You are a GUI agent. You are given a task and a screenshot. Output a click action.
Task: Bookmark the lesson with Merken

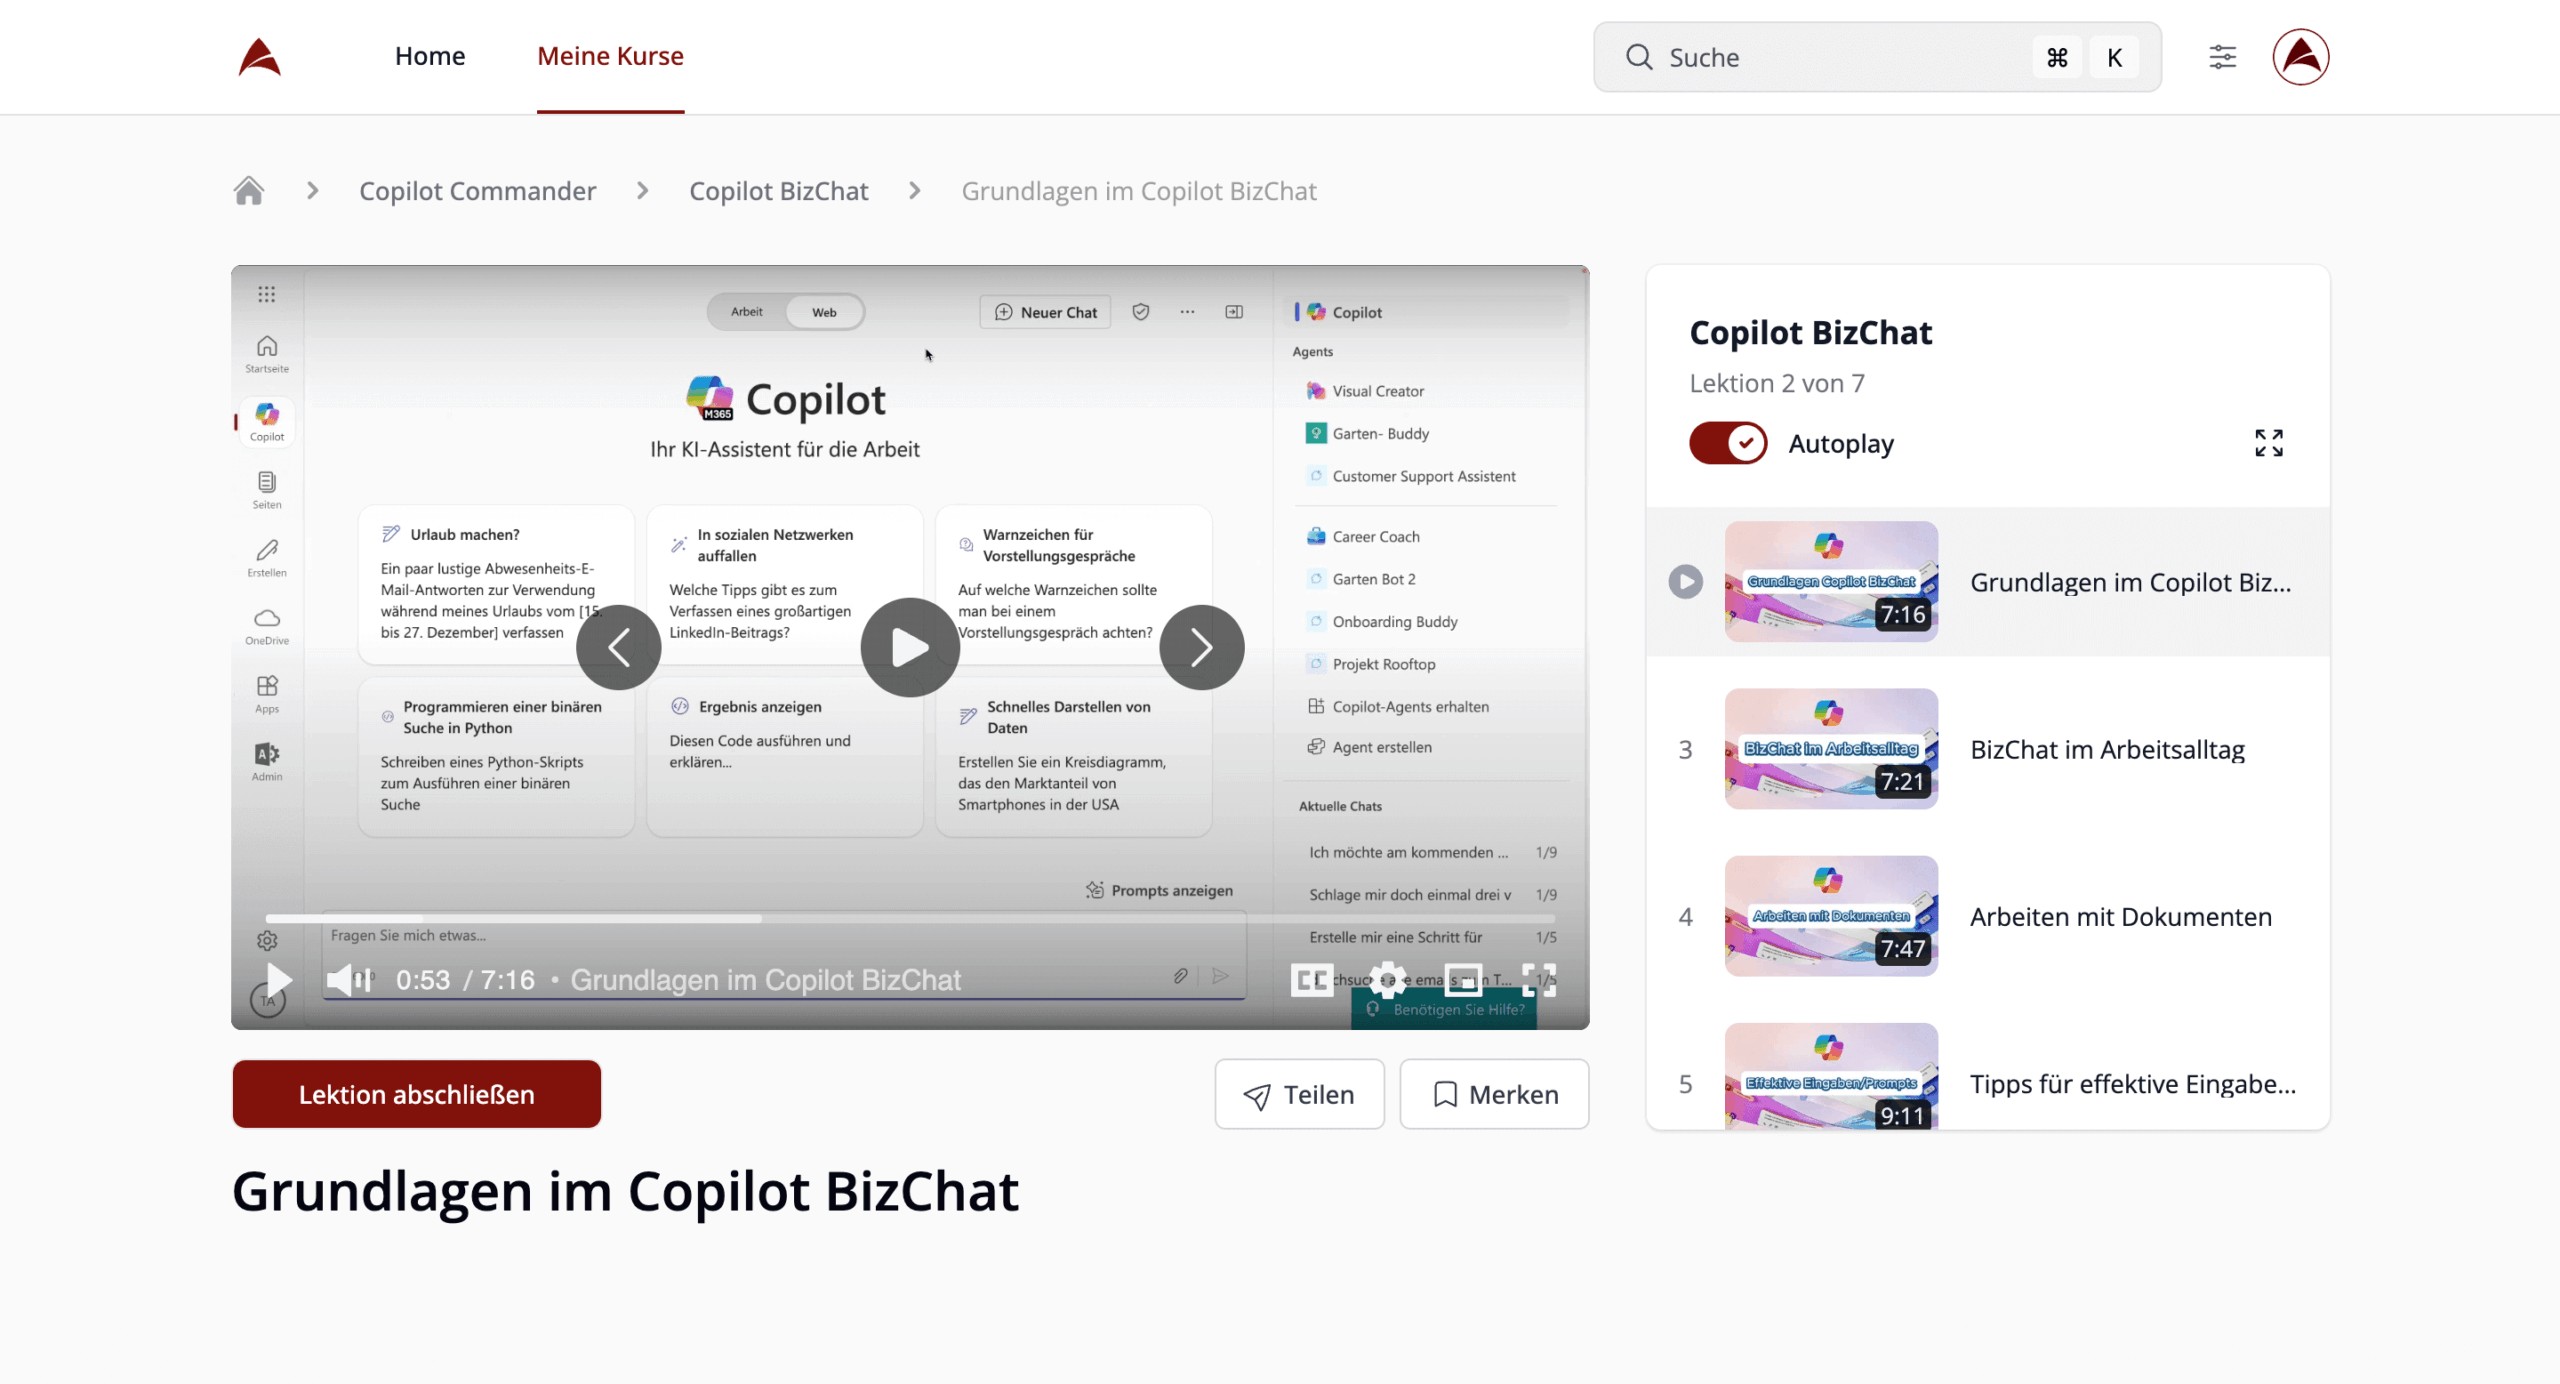1494,1094
